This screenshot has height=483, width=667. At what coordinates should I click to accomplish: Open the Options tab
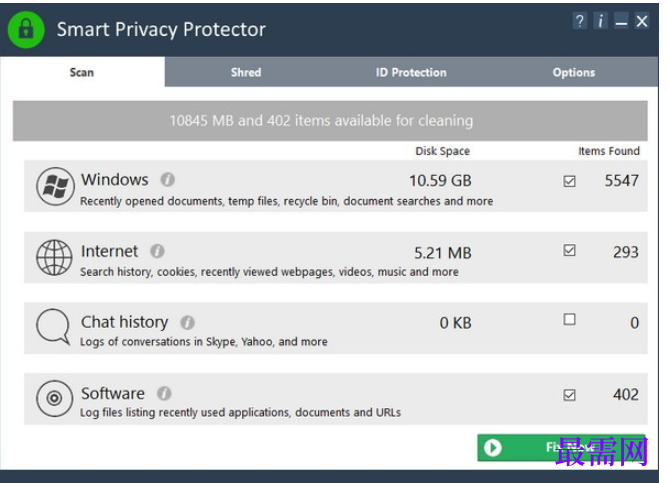coord(574,72)
